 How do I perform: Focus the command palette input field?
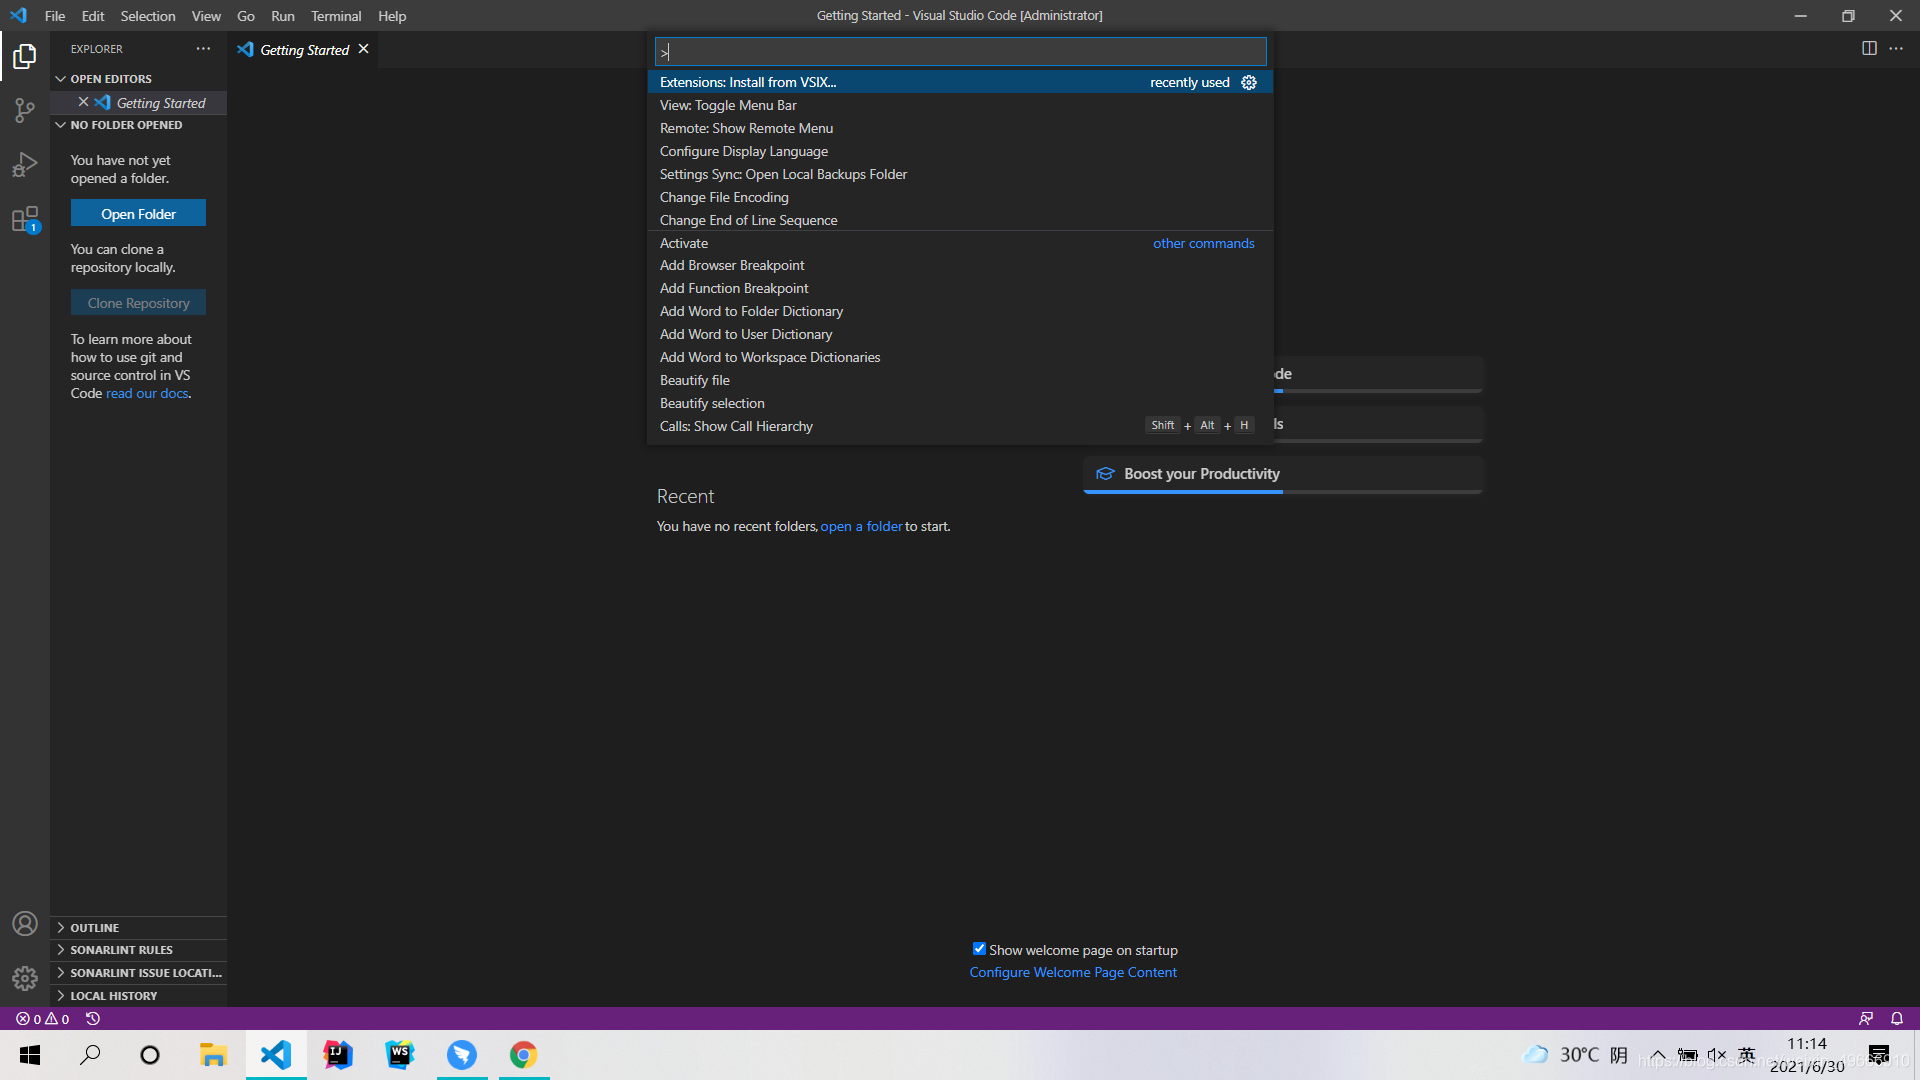(960, 52)
